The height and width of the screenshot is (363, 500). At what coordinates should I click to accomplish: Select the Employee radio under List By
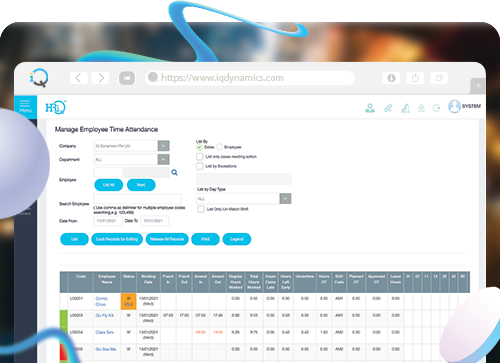point(219,147)
